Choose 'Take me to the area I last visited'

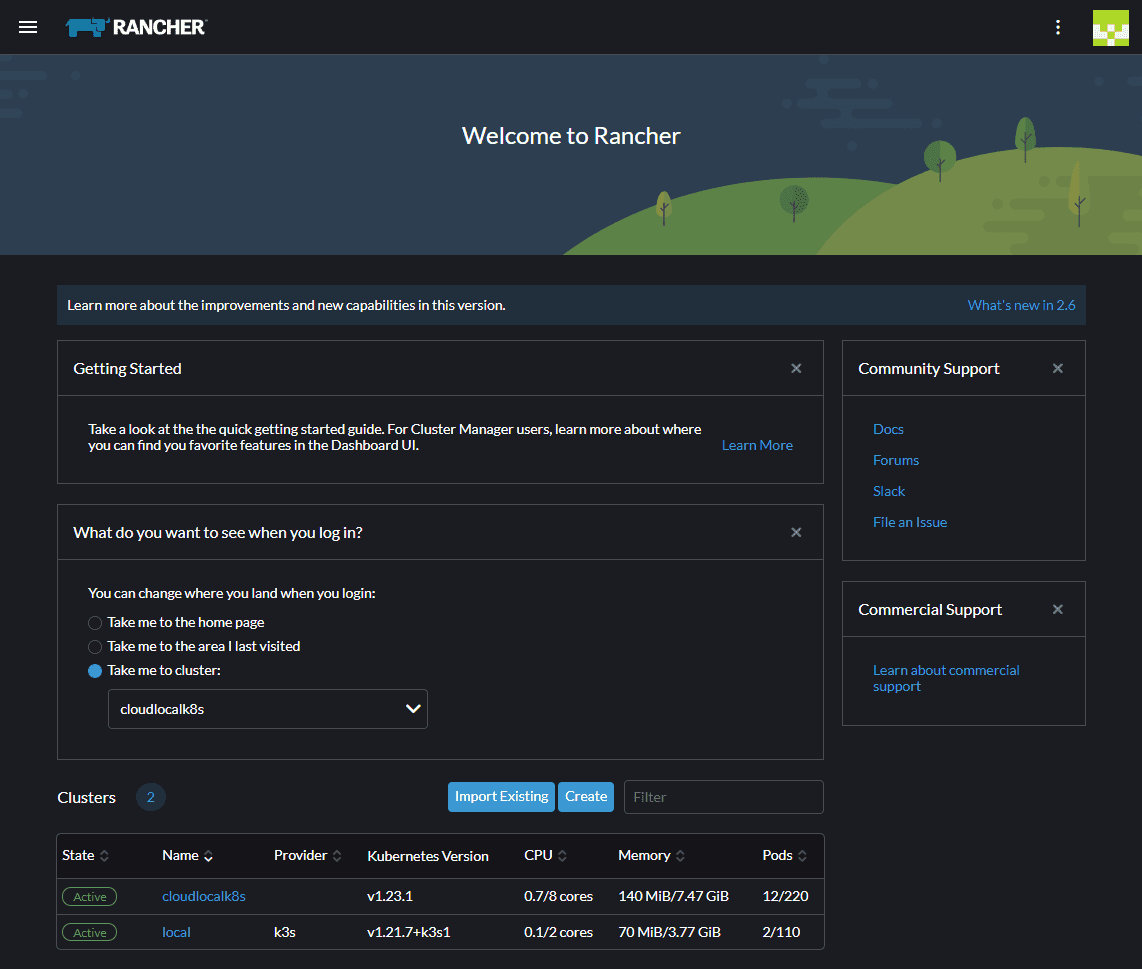96,646
